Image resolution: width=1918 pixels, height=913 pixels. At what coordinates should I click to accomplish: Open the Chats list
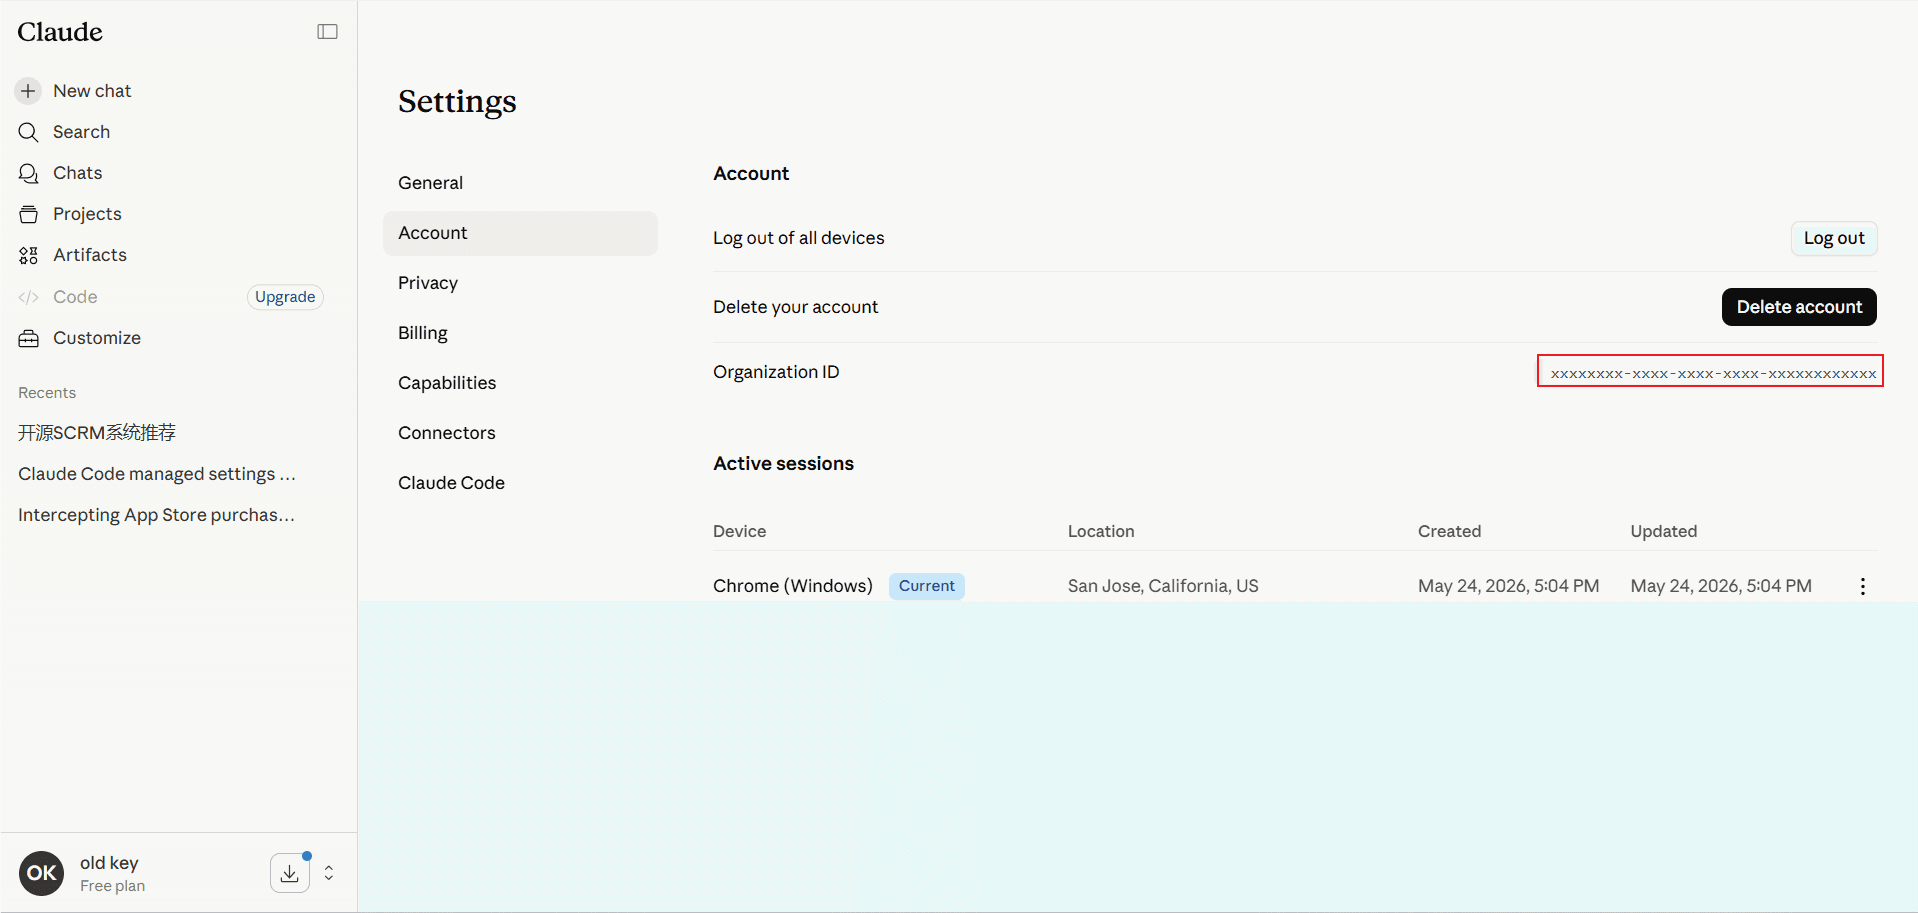78,173
